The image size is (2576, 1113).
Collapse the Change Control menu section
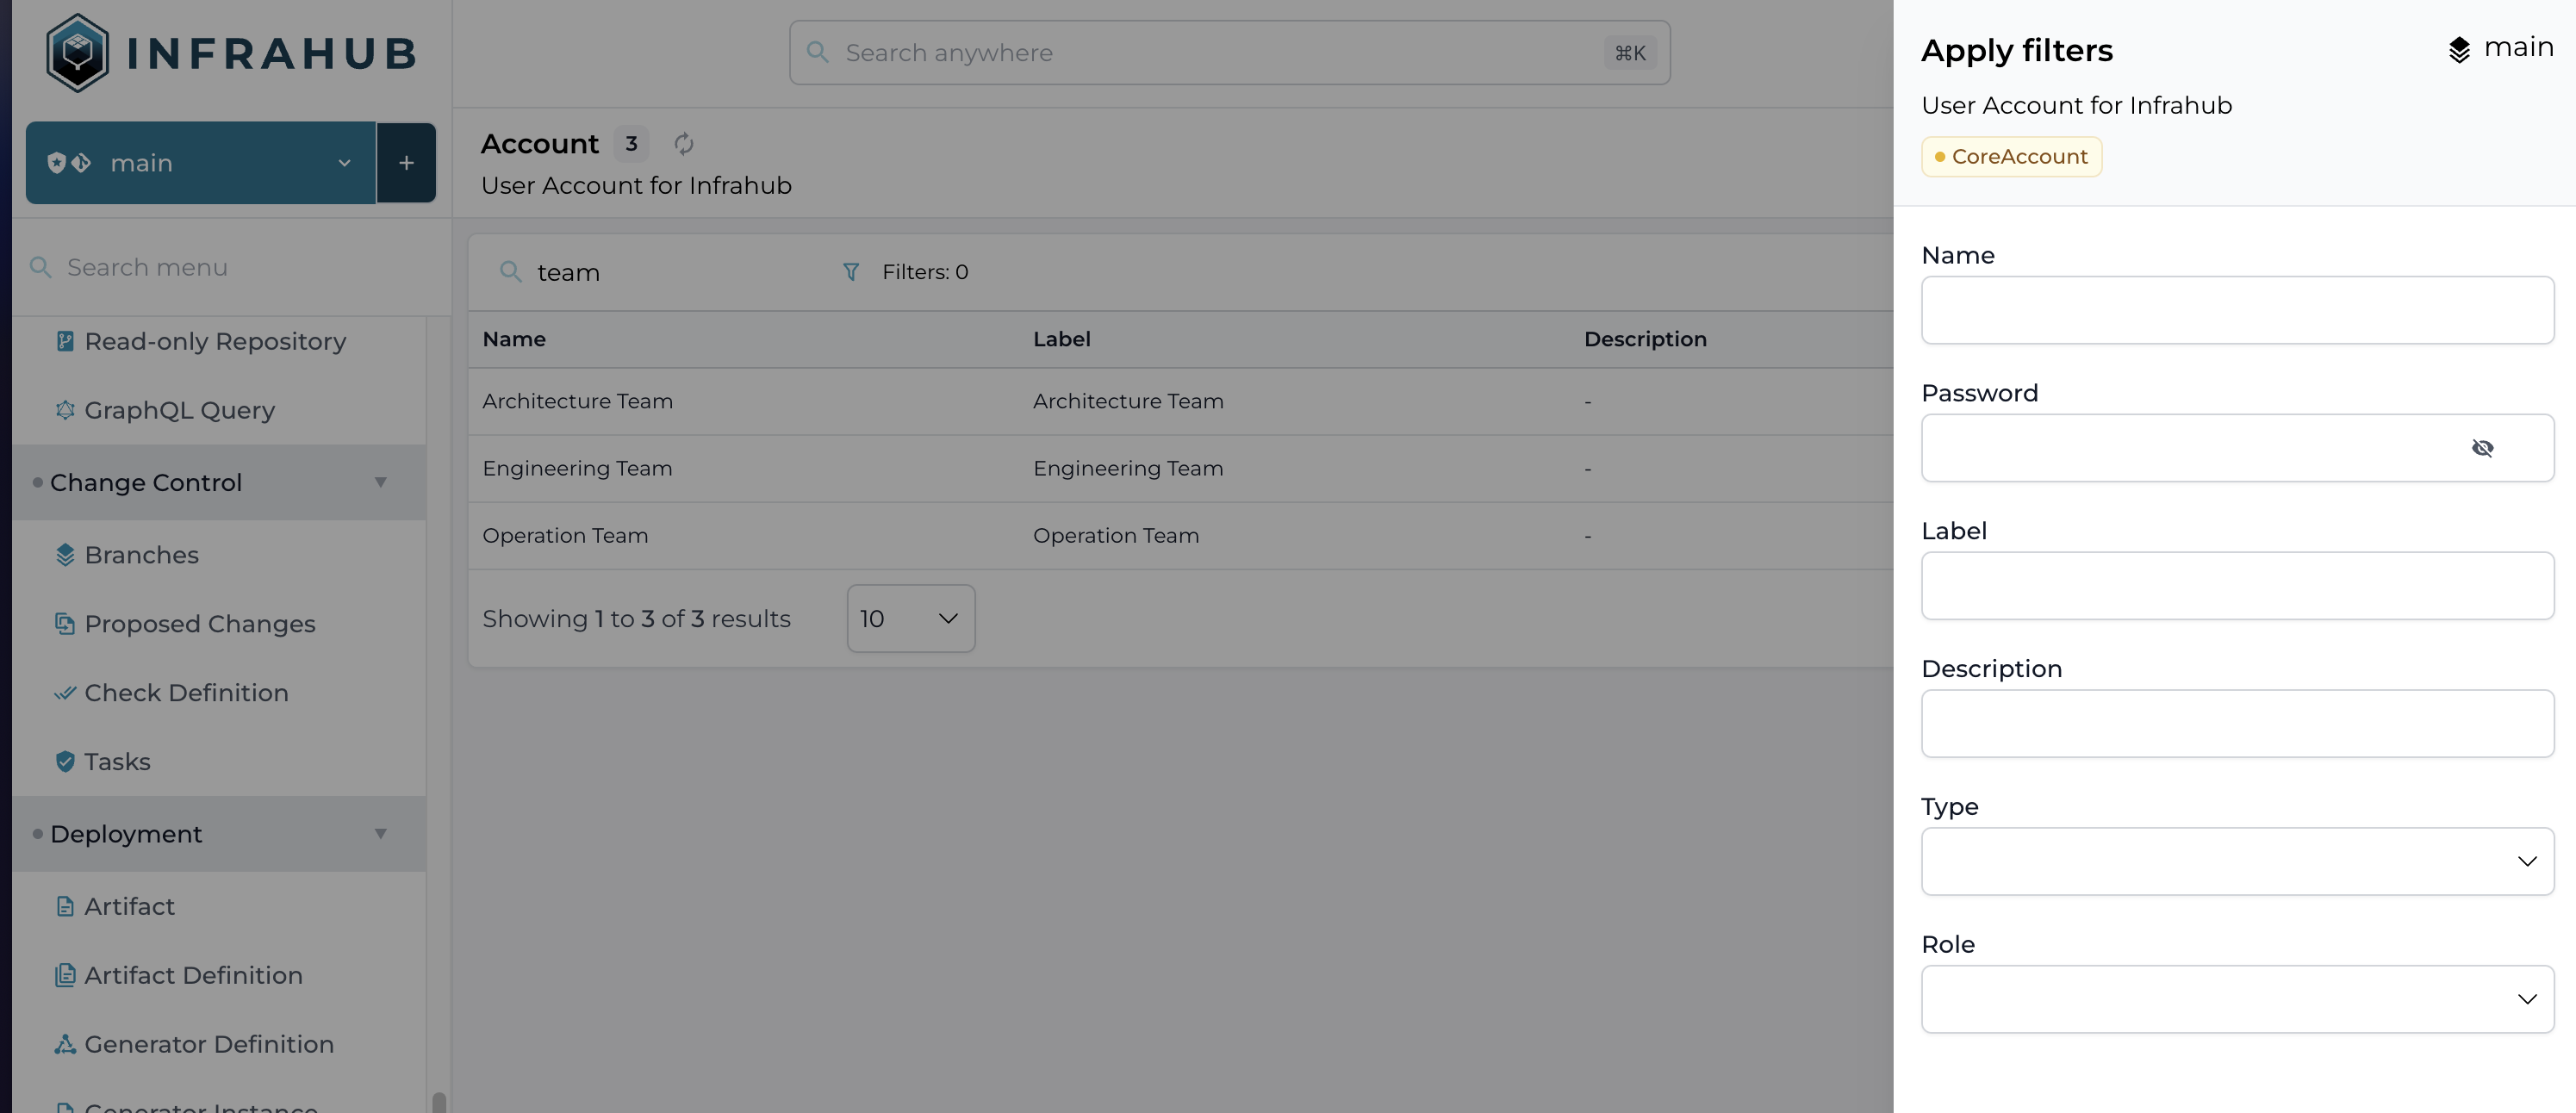click(380, 482)
